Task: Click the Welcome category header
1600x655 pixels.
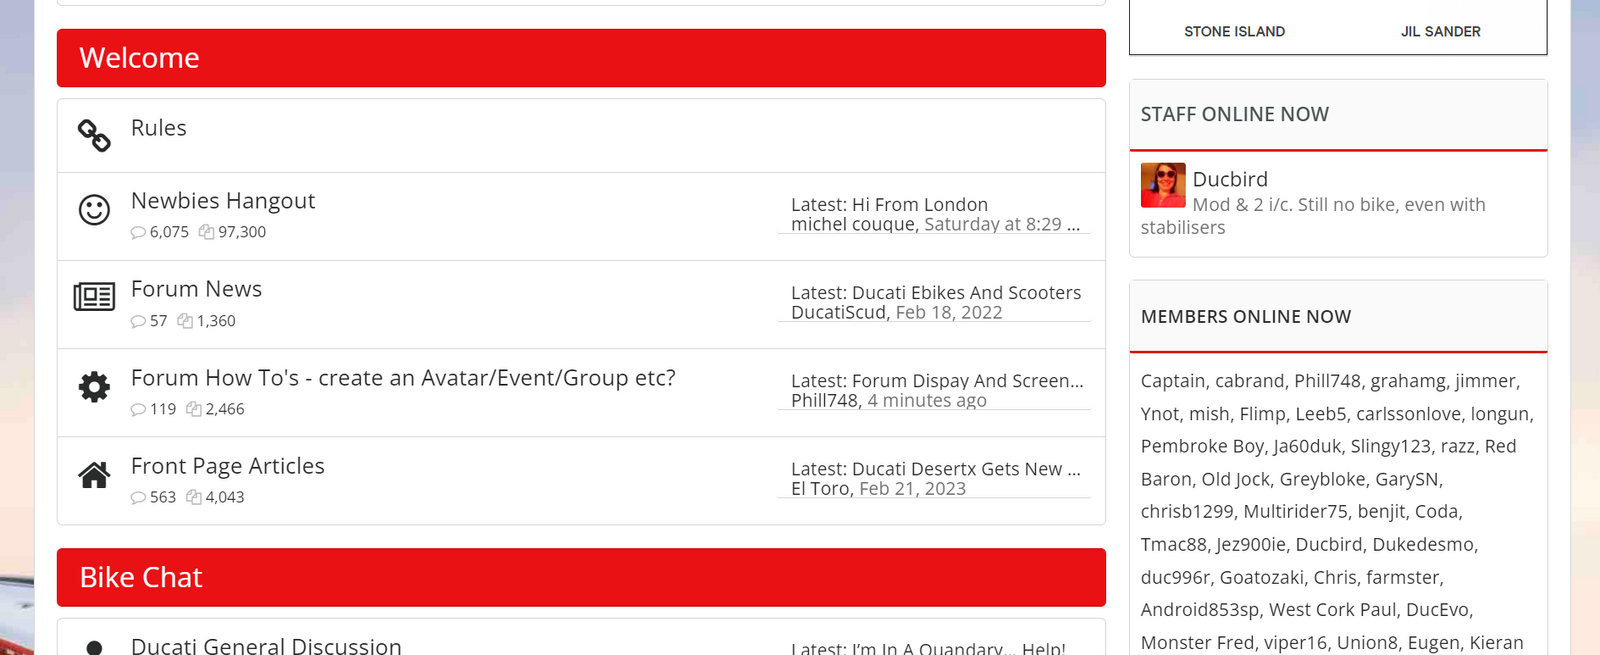Action: tap(139, 58)
